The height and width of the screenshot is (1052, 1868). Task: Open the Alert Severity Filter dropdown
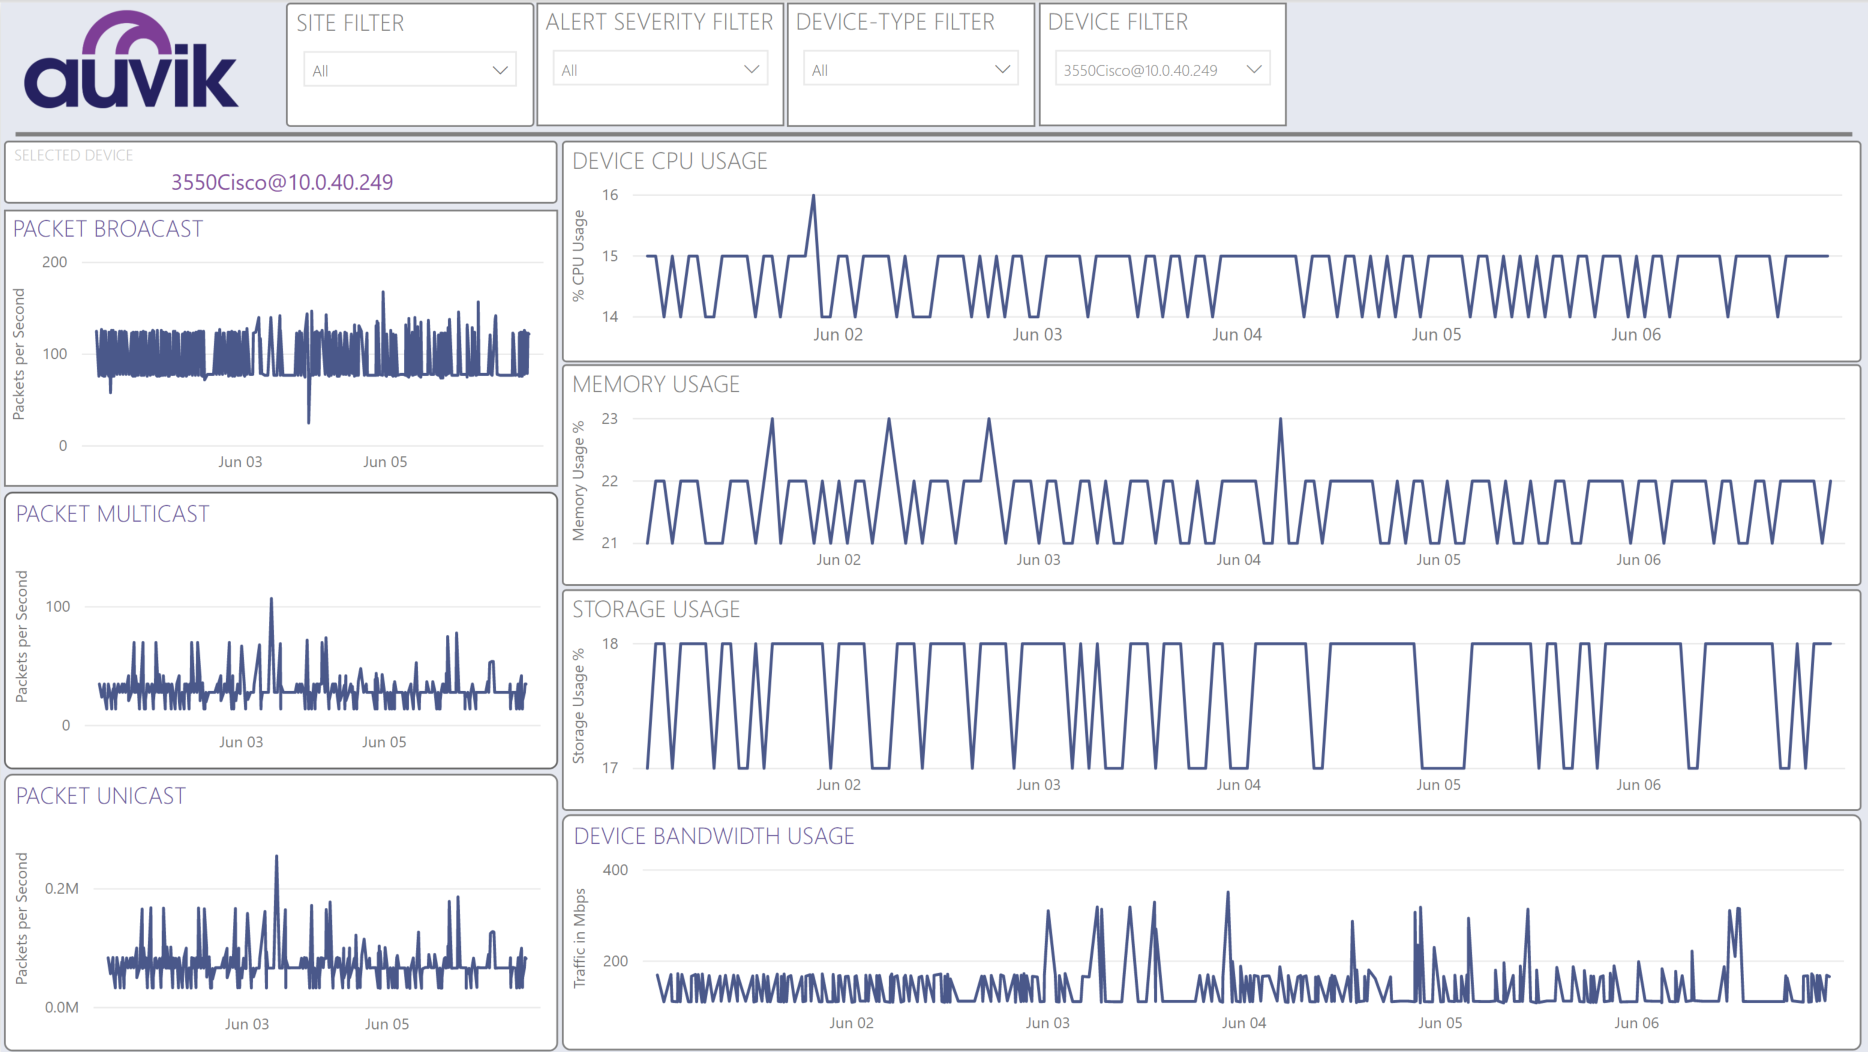click(660, 70)
